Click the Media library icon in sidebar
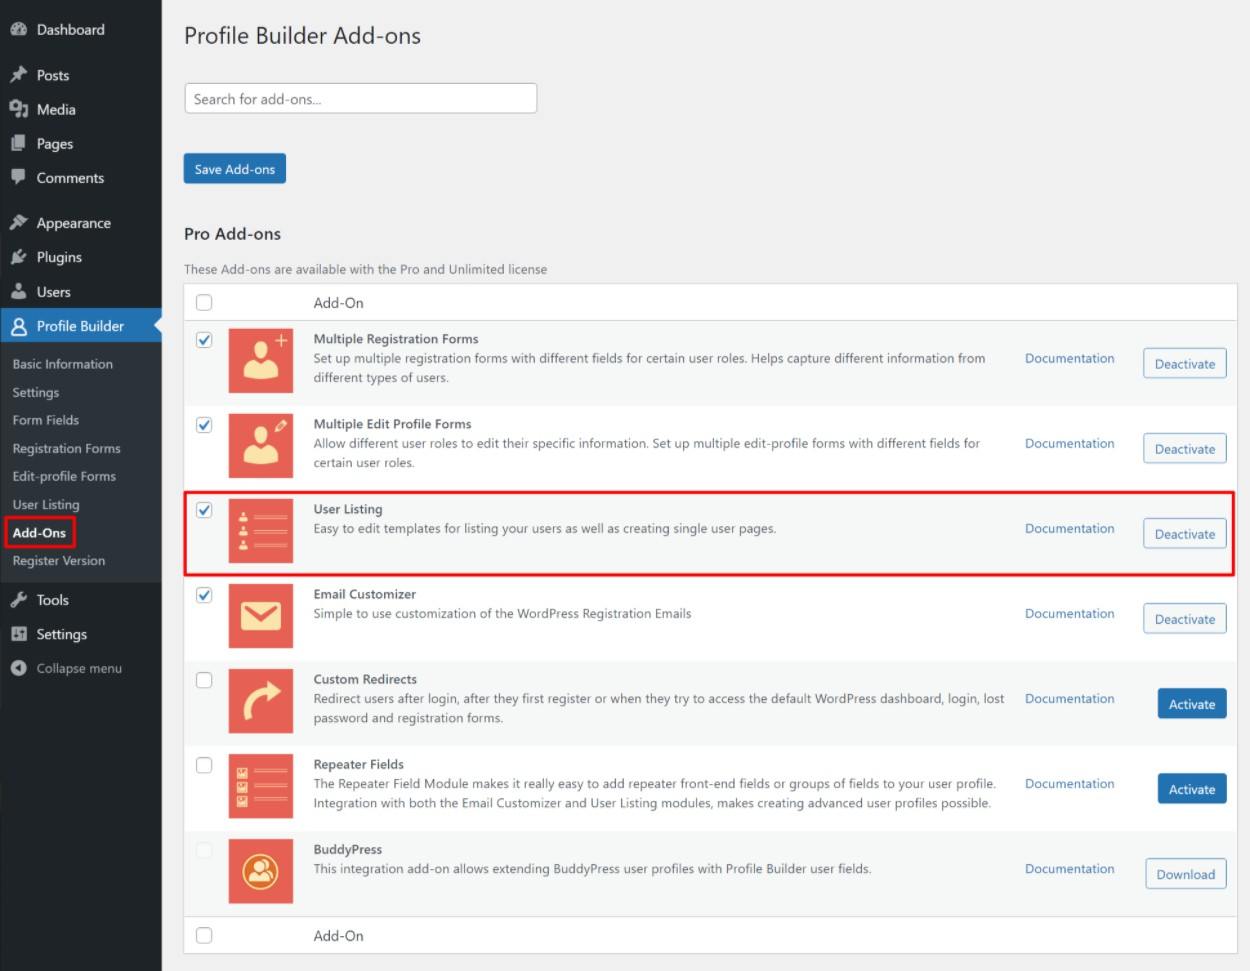1250x971 pixels. click(22, 109)
